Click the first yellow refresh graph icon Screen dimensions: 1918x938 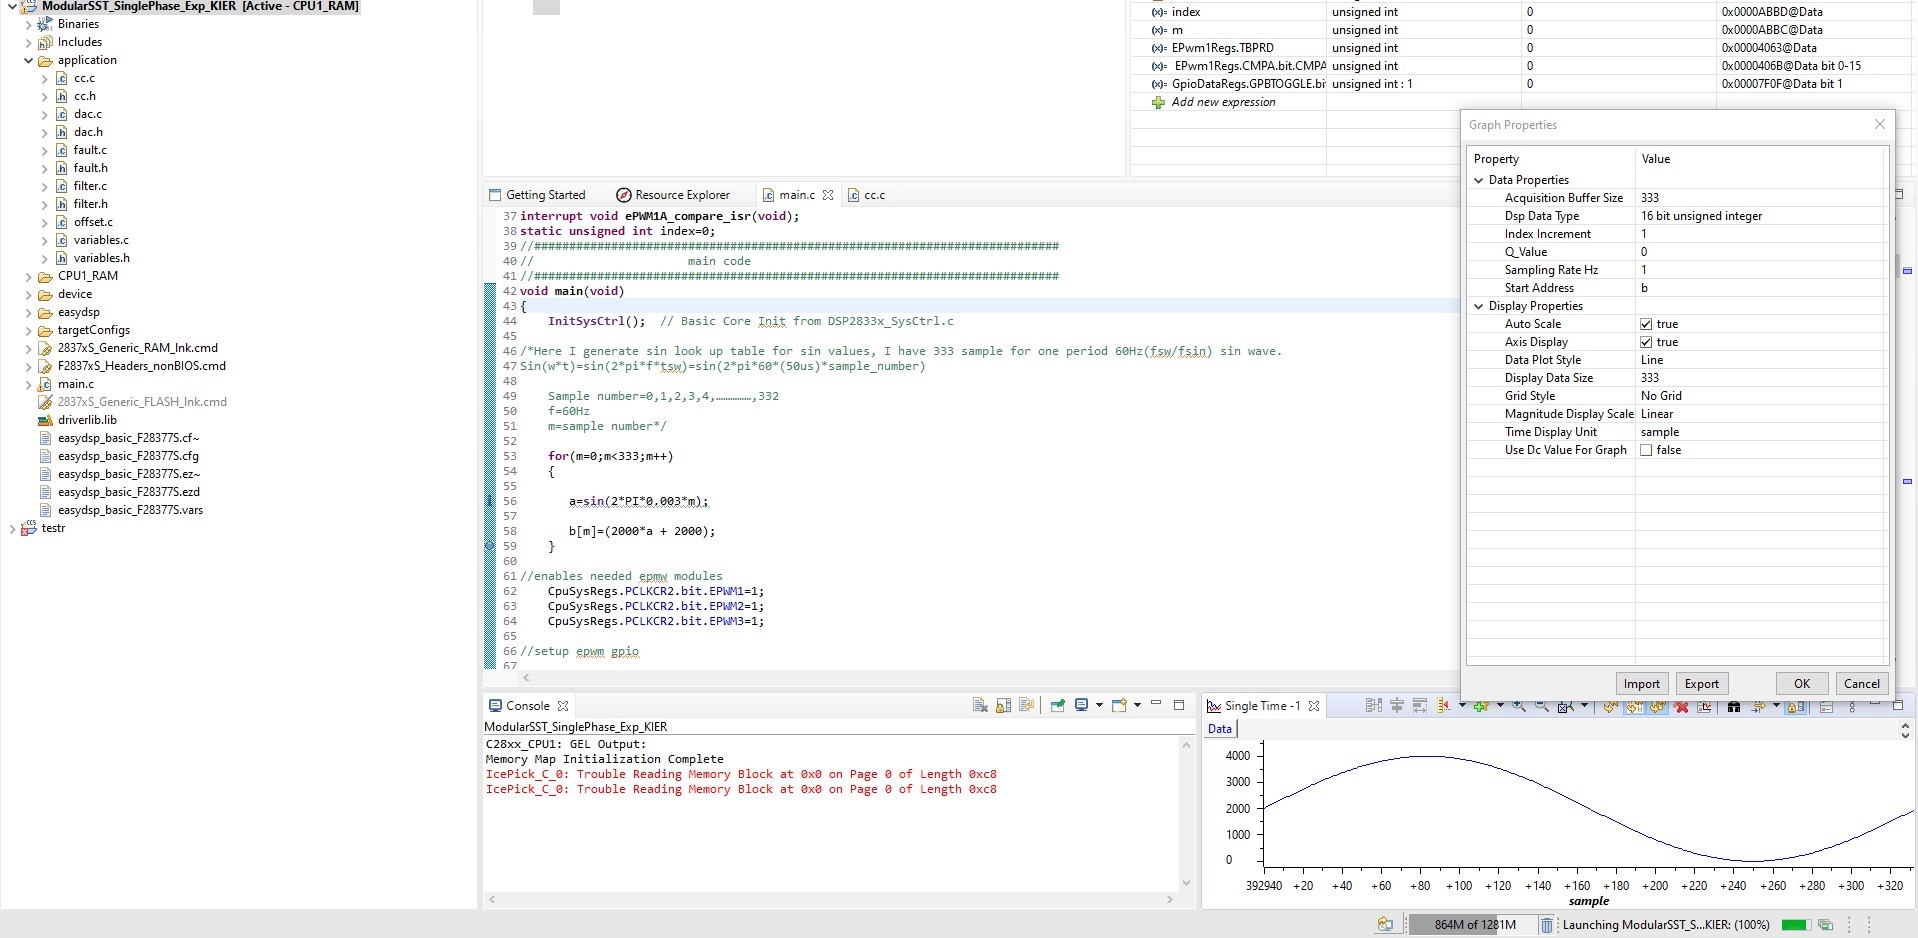click(x=1610, y=706)
